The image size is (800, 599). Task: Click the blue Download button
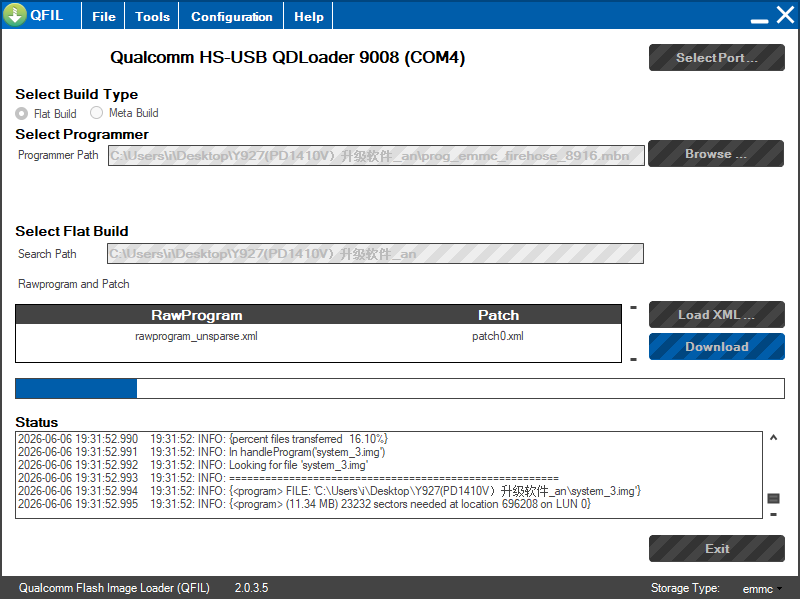[716, 346]
